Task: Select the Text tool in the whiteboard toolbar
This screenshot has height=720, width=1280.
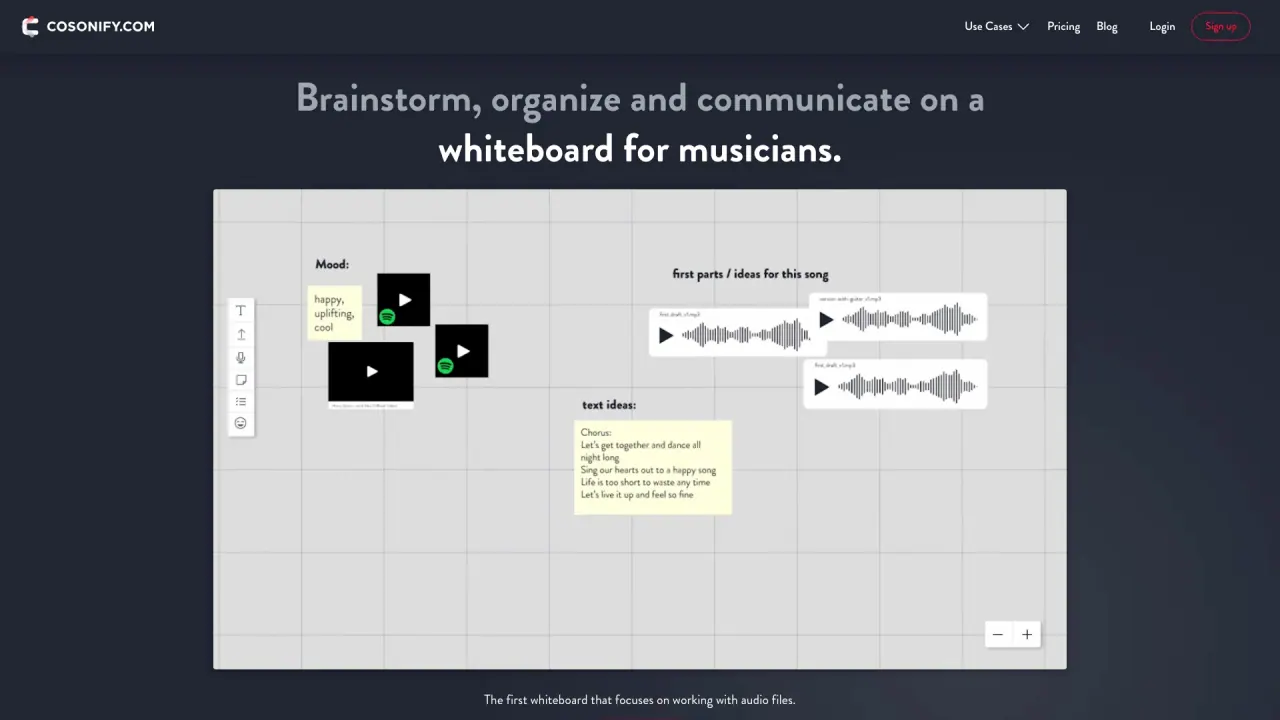Action: (241, 311)
